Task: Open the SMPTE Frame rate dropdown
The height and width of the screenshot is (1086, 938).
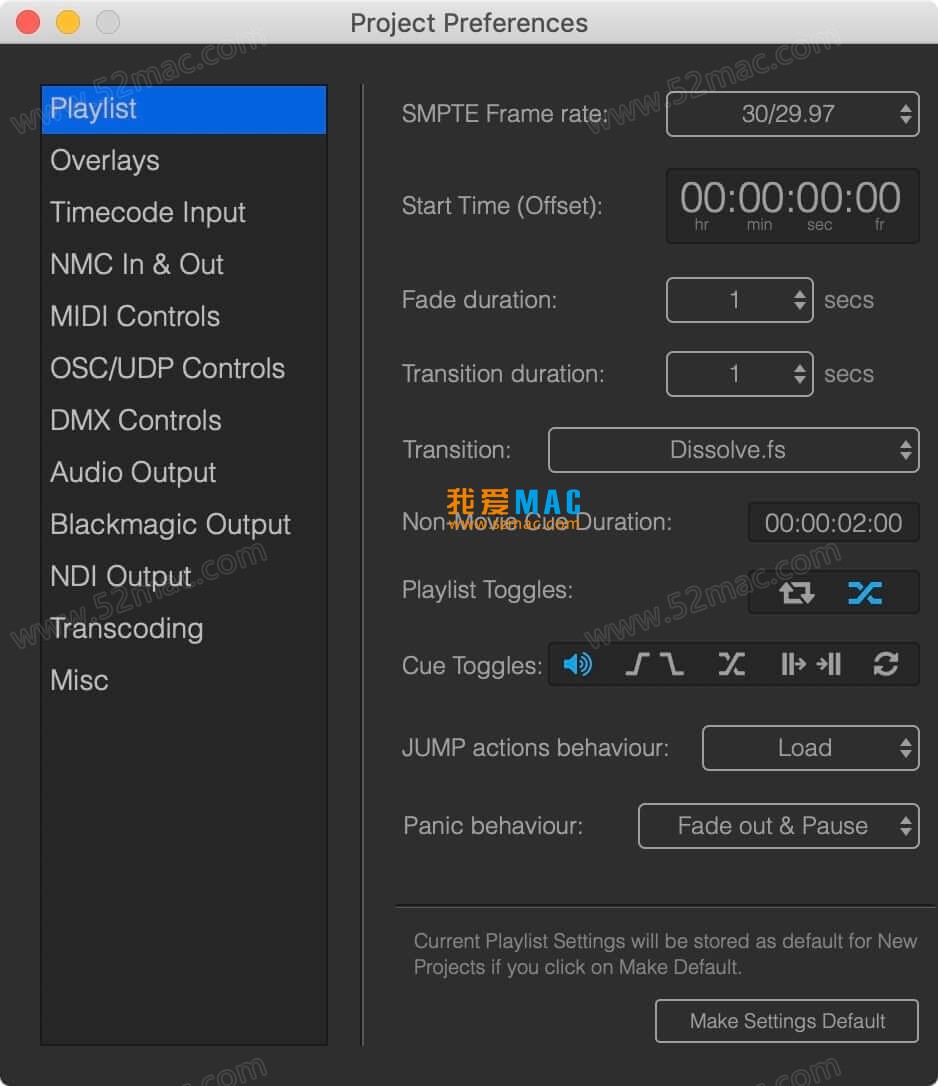Action: [793, 114]
